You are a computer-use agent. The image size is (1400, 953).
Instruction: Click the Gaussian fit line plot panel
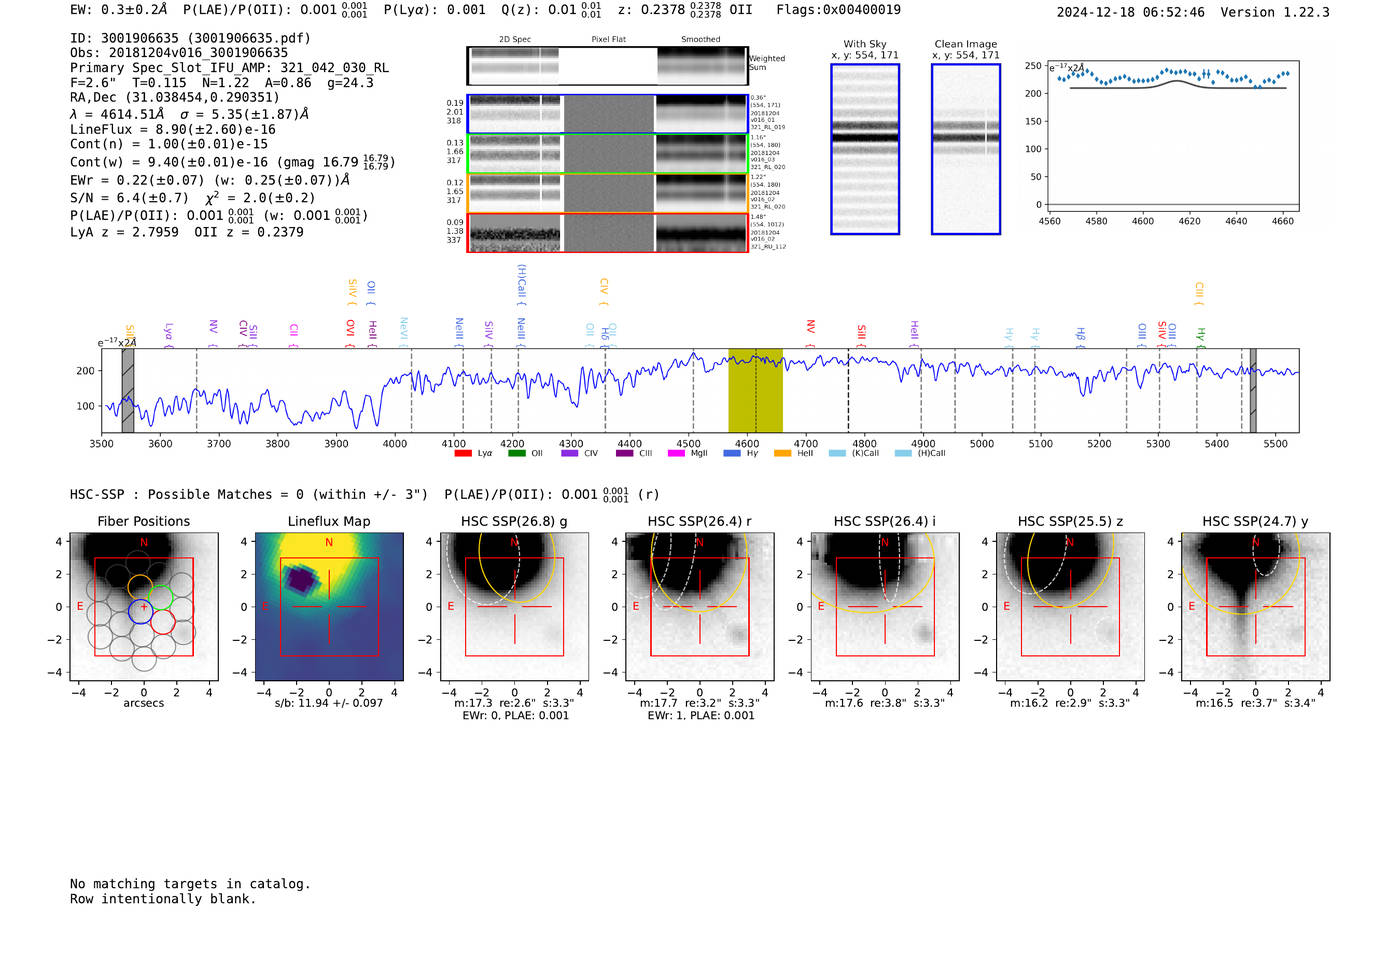1173,136
